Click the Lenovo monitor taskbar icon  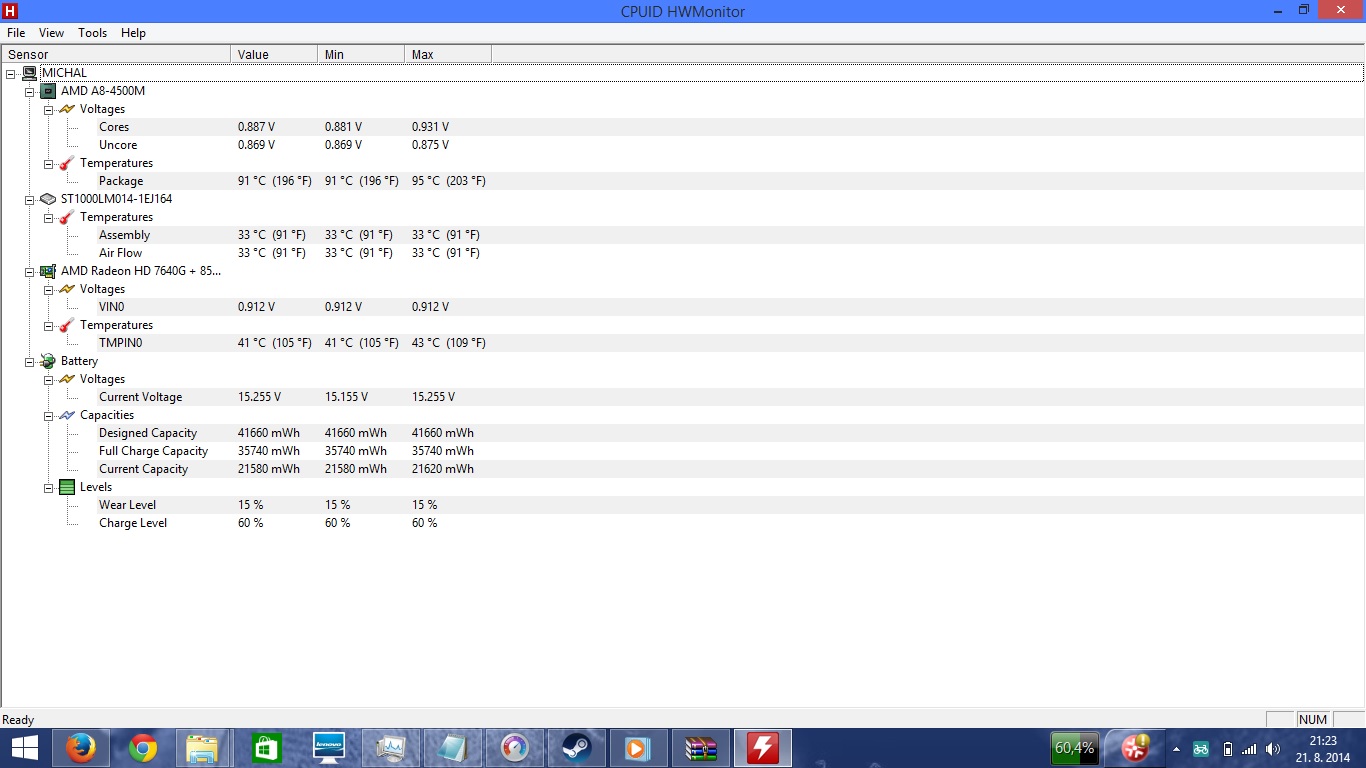click(328, 748)
